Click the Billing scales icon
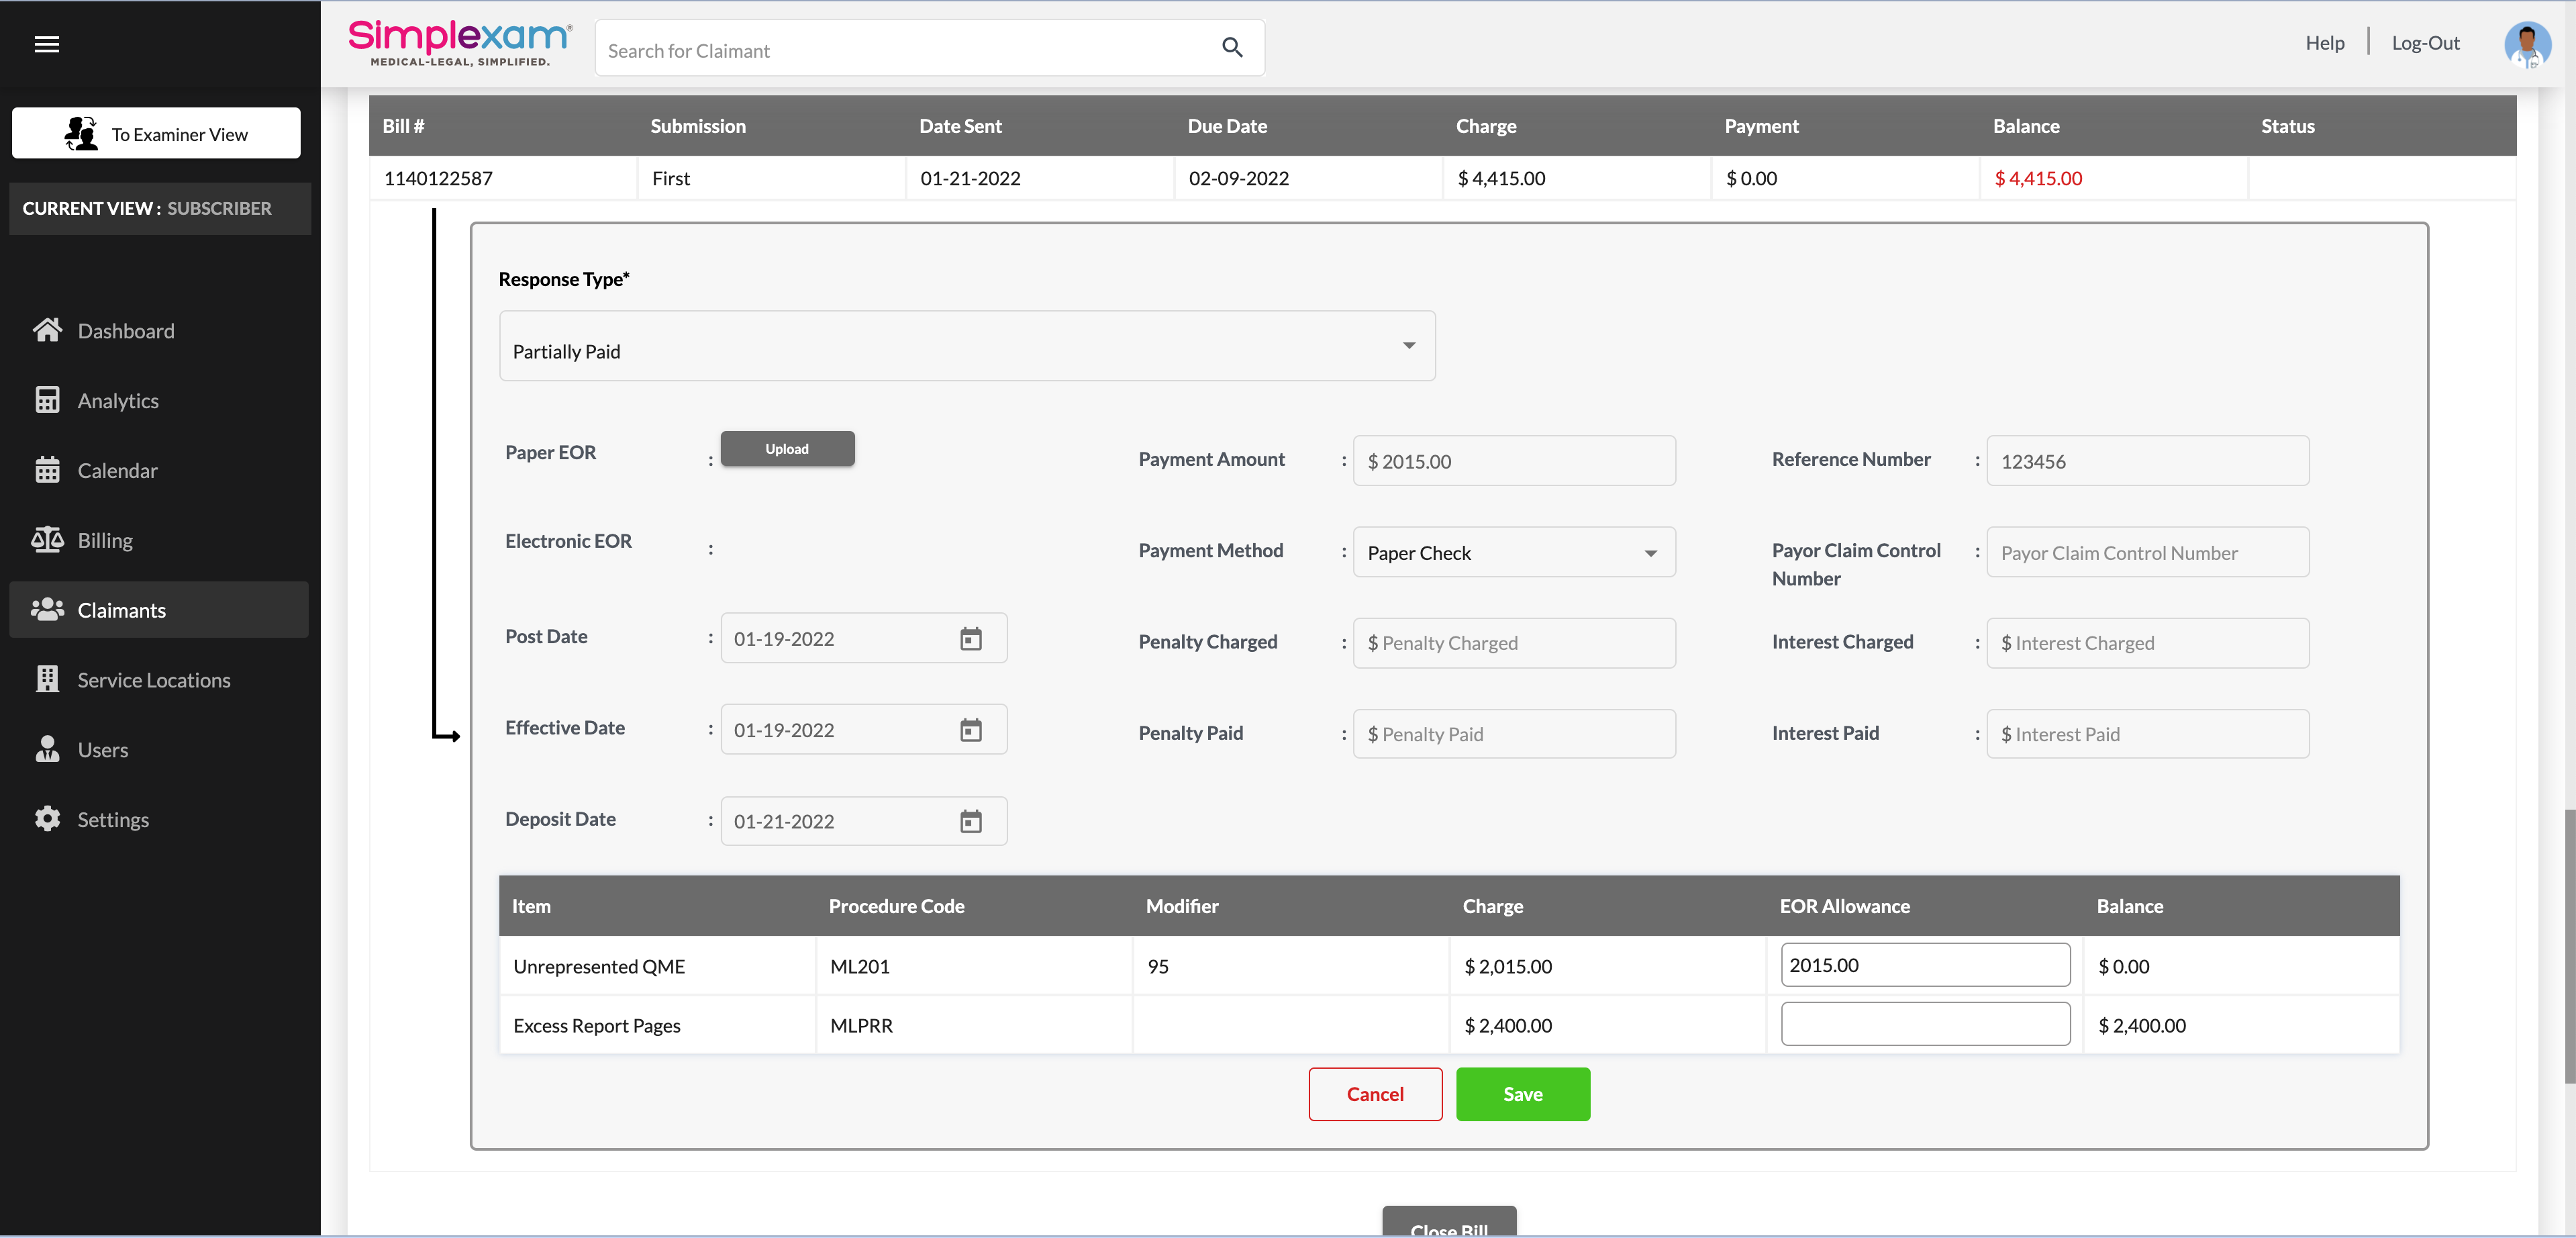Screen dimensions: 2576x1238 tap(47, 540)
